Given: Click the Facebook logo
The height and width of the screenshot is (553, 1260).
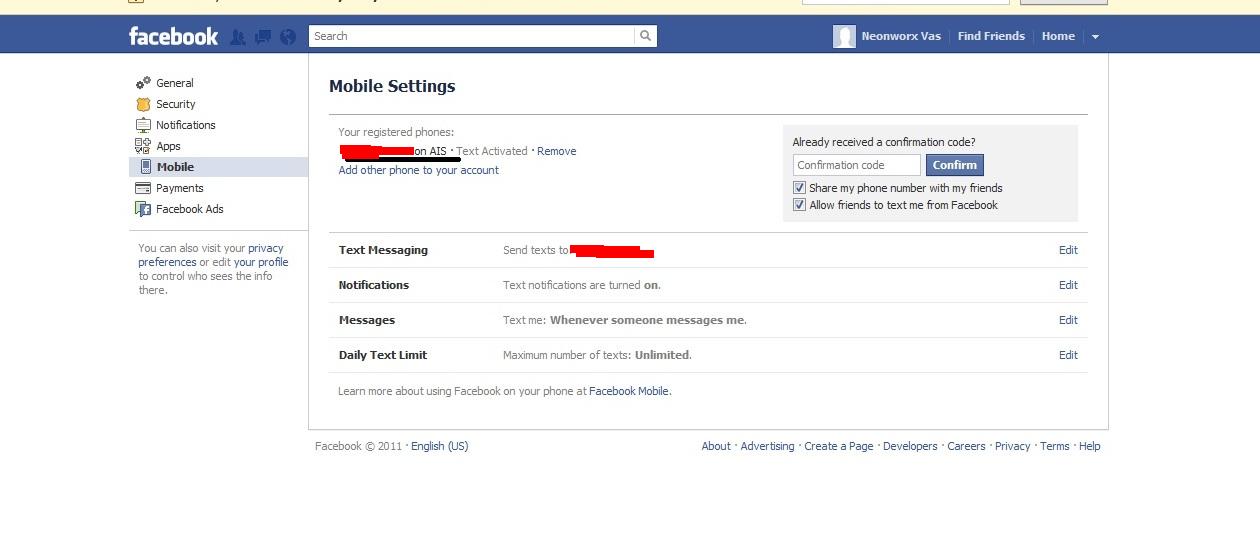Looking at the screenshot, I should tap(173, 36).
